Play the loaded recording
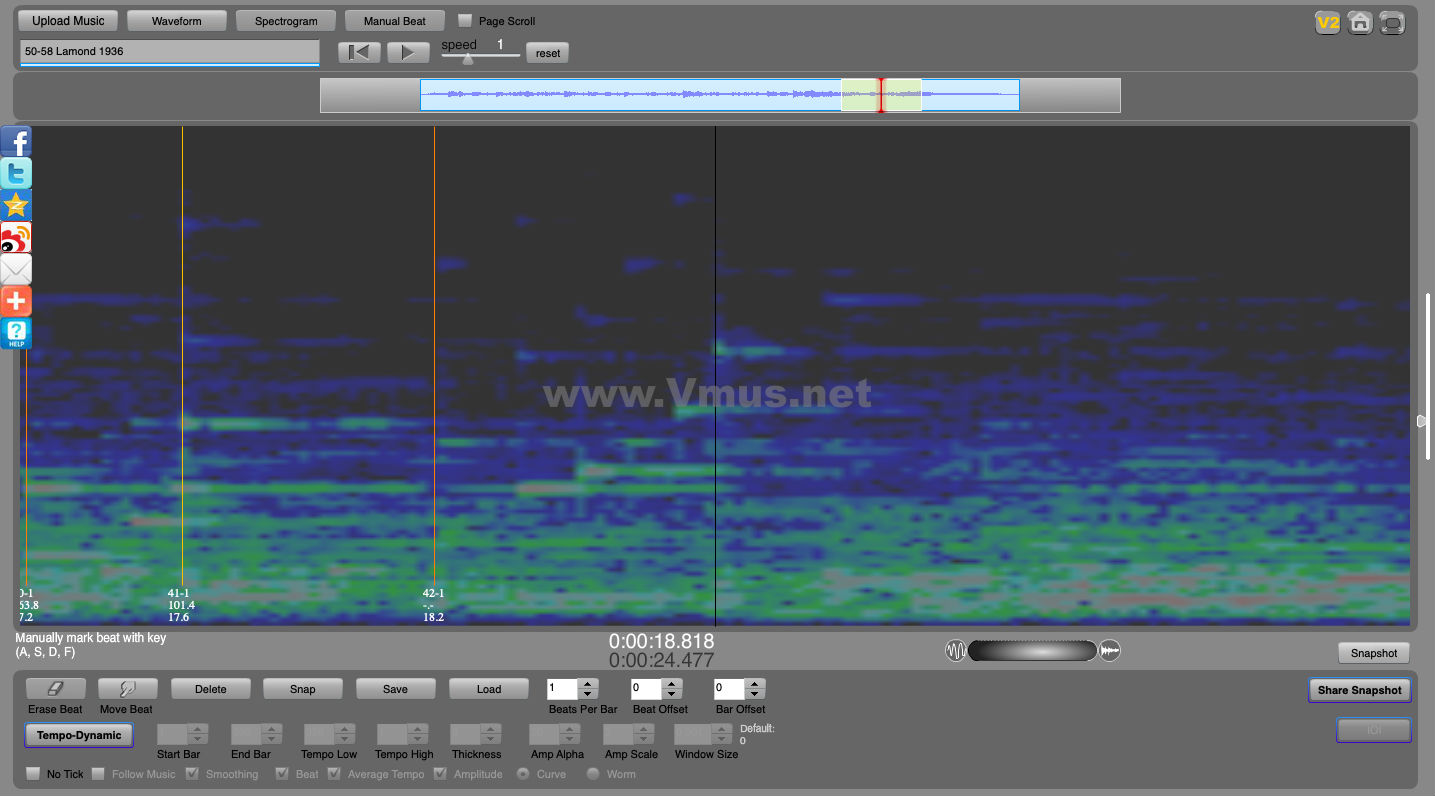Viewport: 1435px width, 796px height. tap(408, 52)
